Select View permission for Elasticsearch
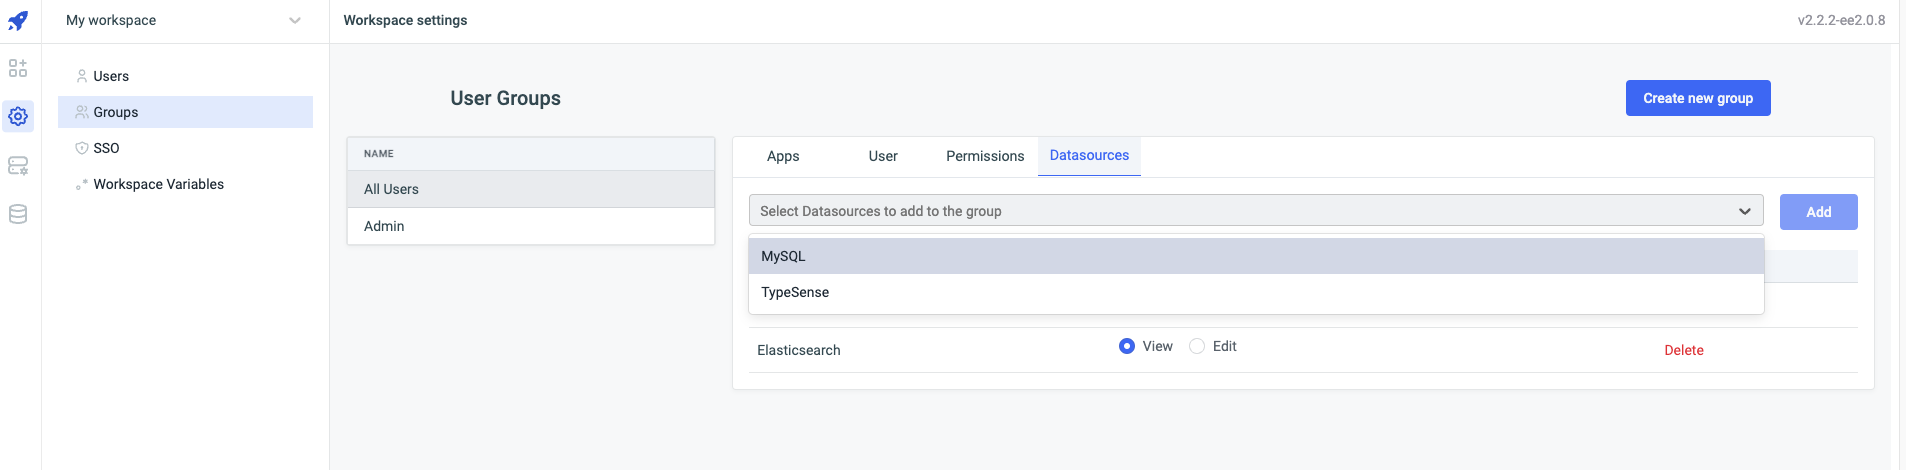1906x470 pixels. (x=1127, y=346)
